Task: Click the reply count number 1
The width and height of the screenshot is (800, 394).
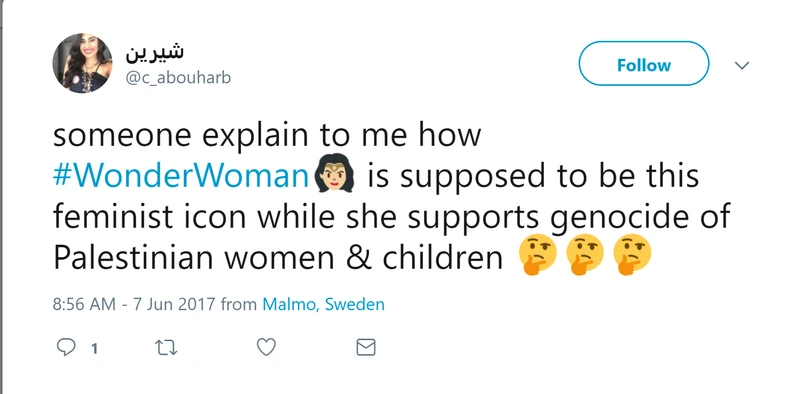Action: (x=94, y=349)
